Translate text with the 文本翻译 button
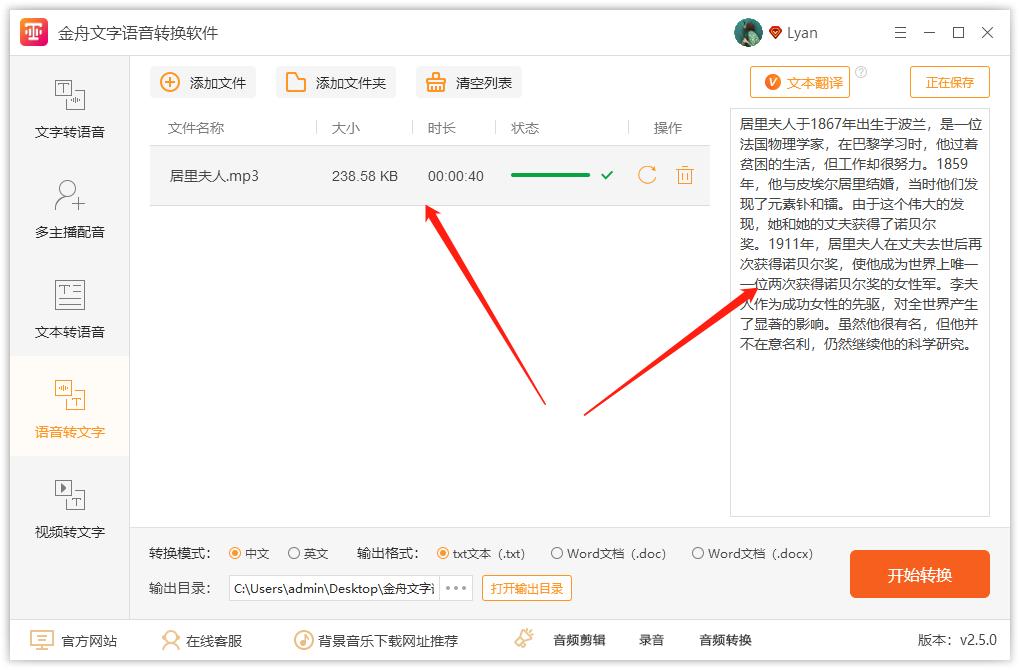Image resolution: width=1020 pixels, height=670 pixels. tap(800, 82)
